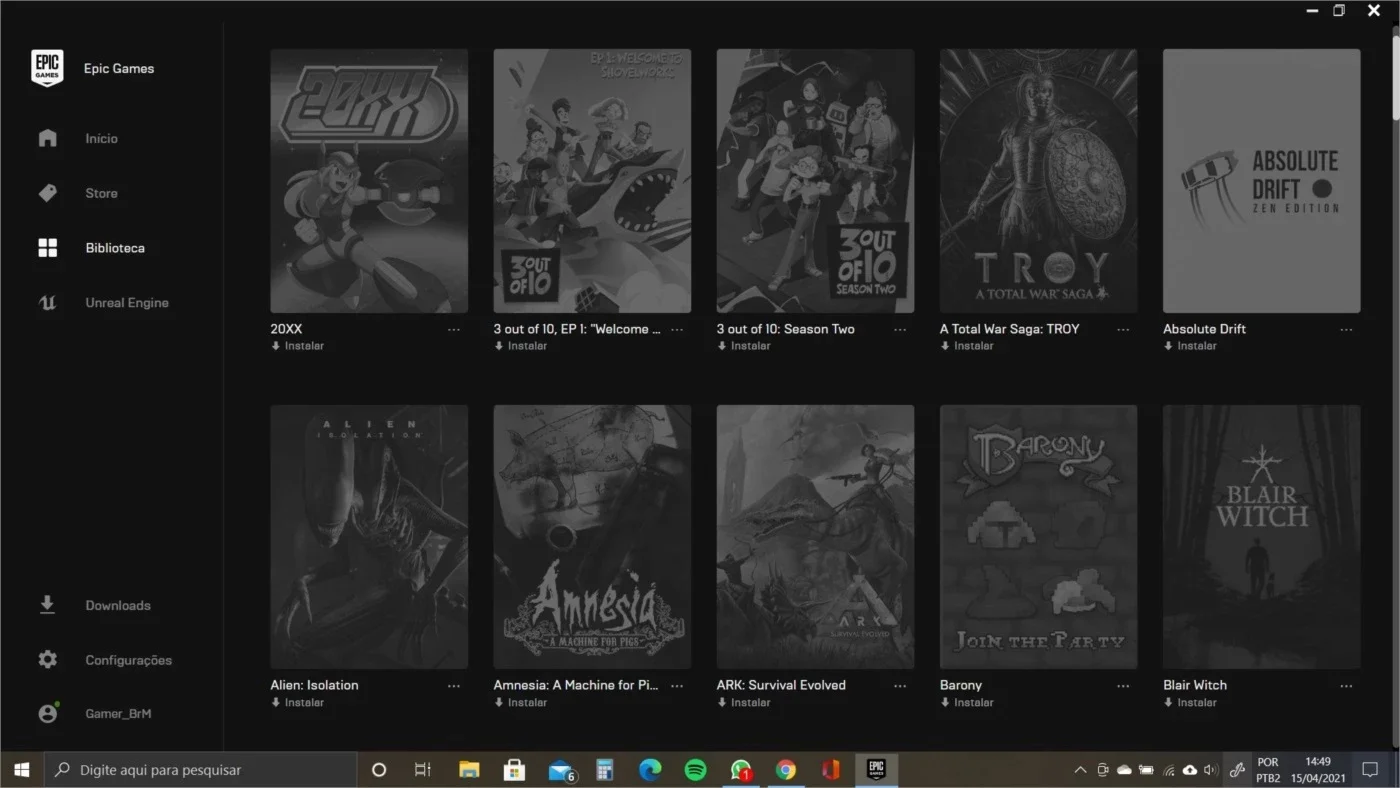Click Instalar under Alien: Isolation

[298, 703]
